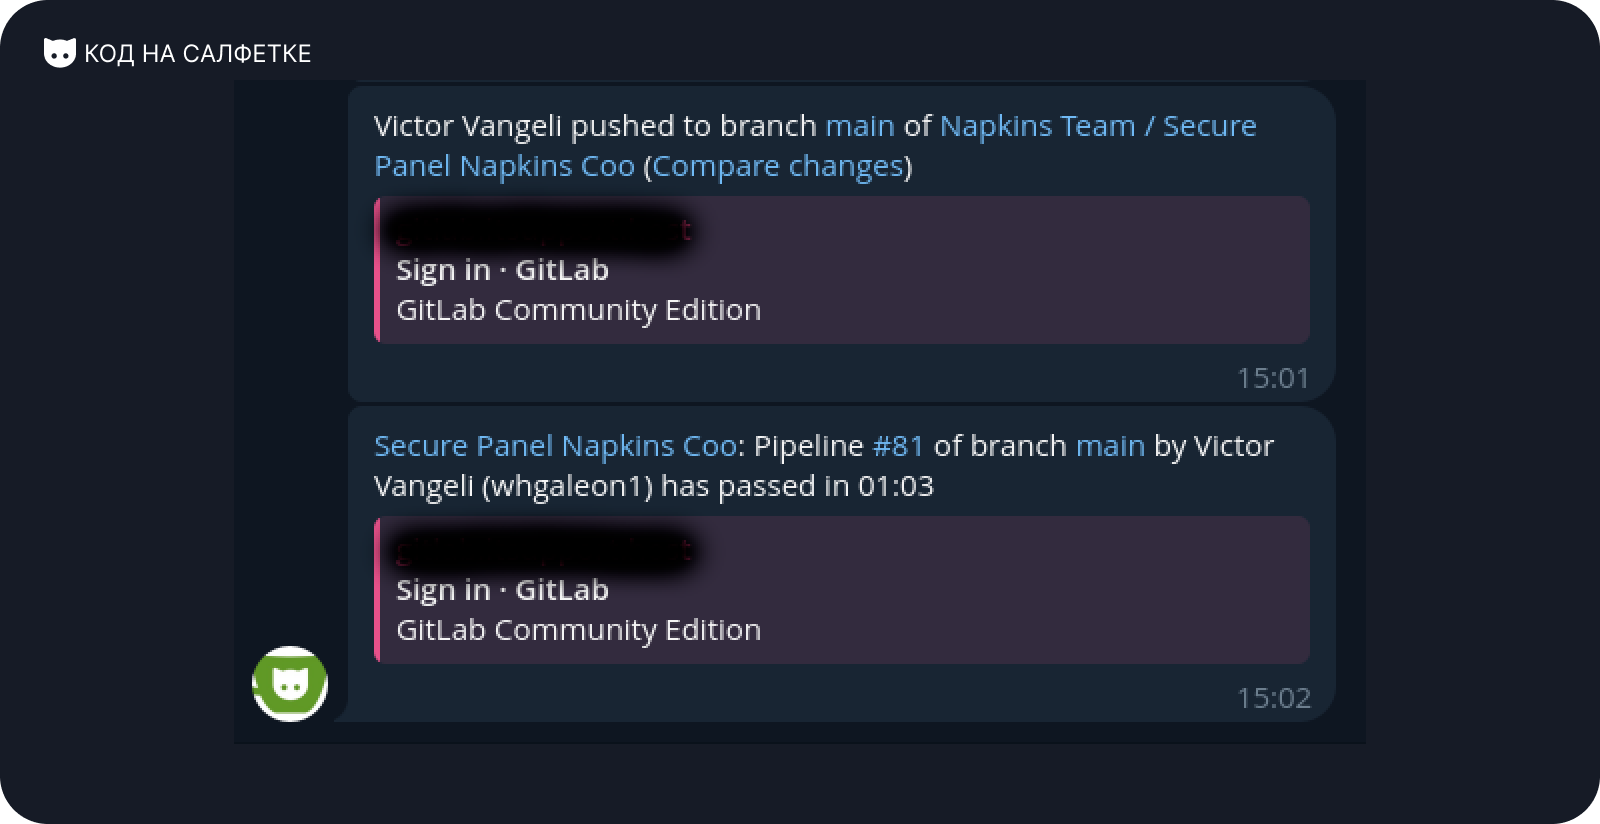This screenshot has height=824, width=1600.
Task: Click the cat logo in header
Action: point(60,53)
